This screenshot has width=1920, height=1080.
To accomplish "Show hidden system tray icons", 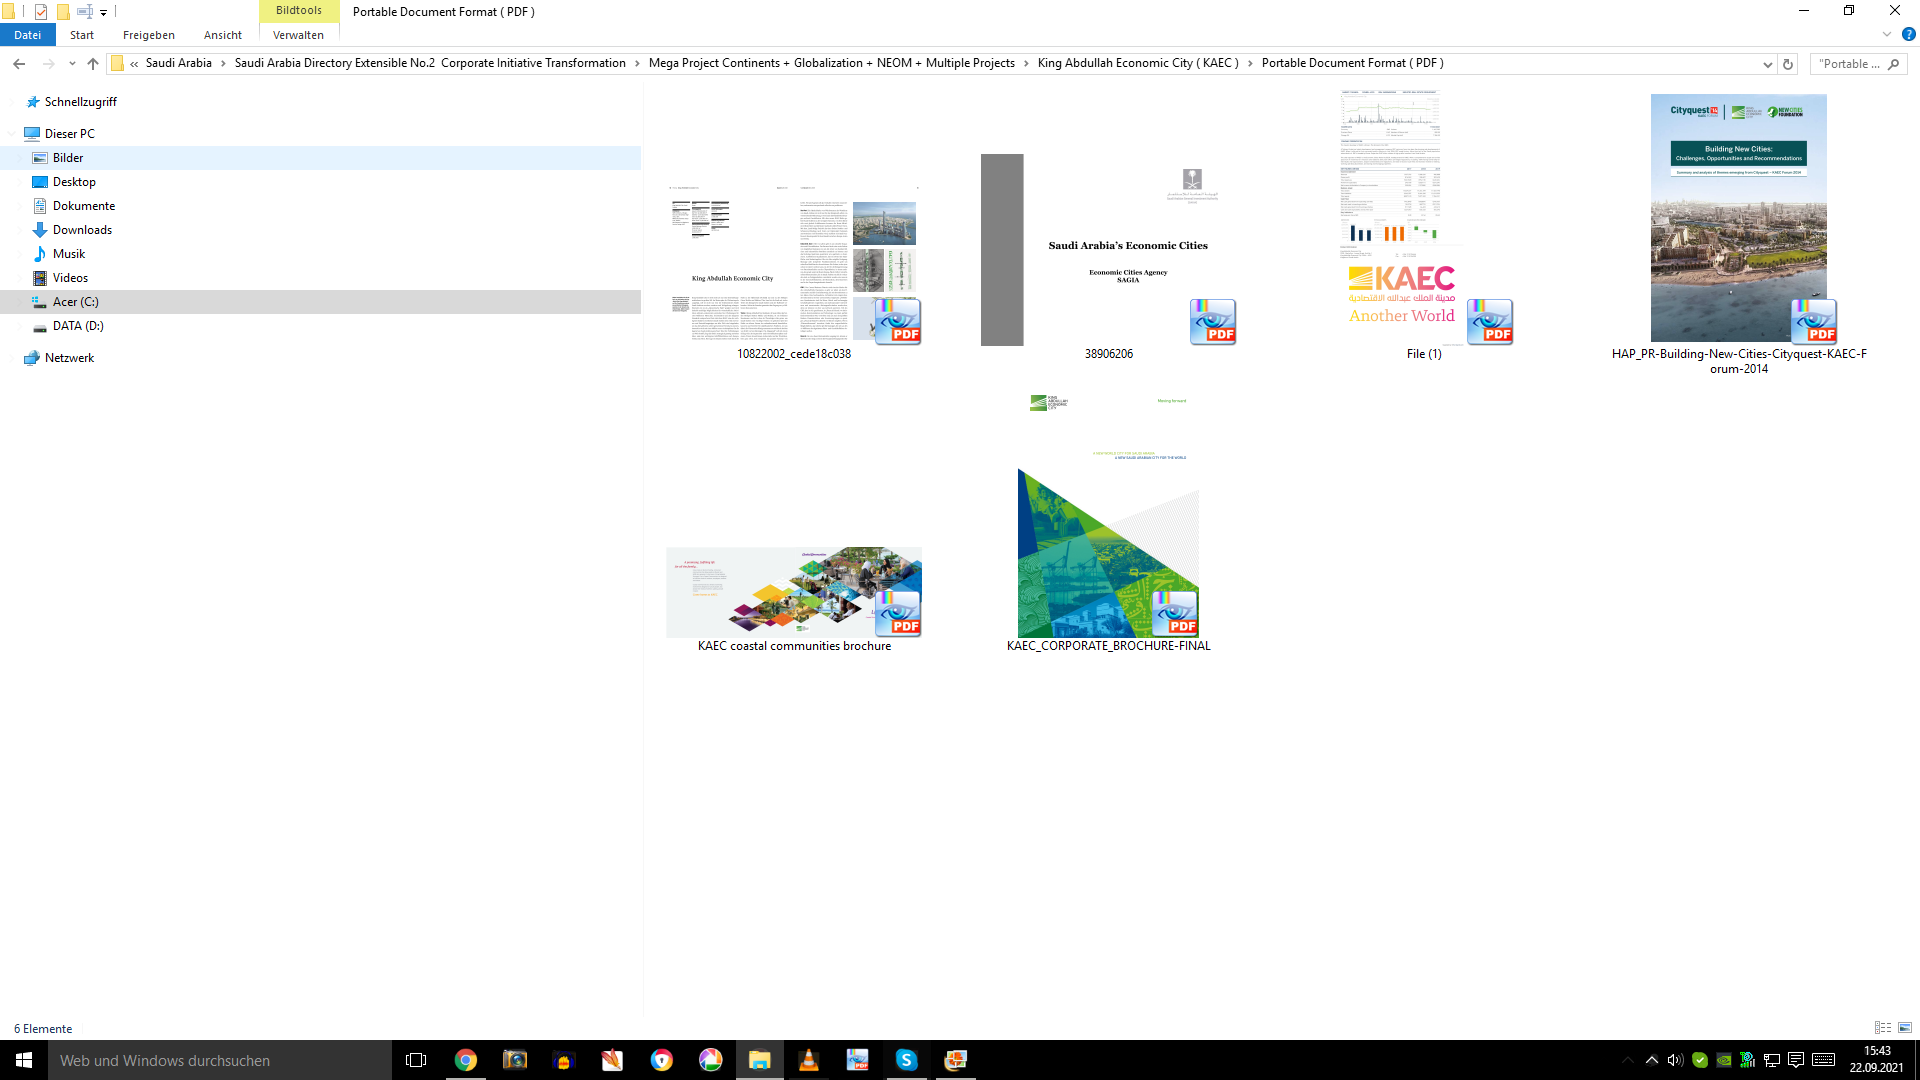I will click(x=1652, y=1060).
